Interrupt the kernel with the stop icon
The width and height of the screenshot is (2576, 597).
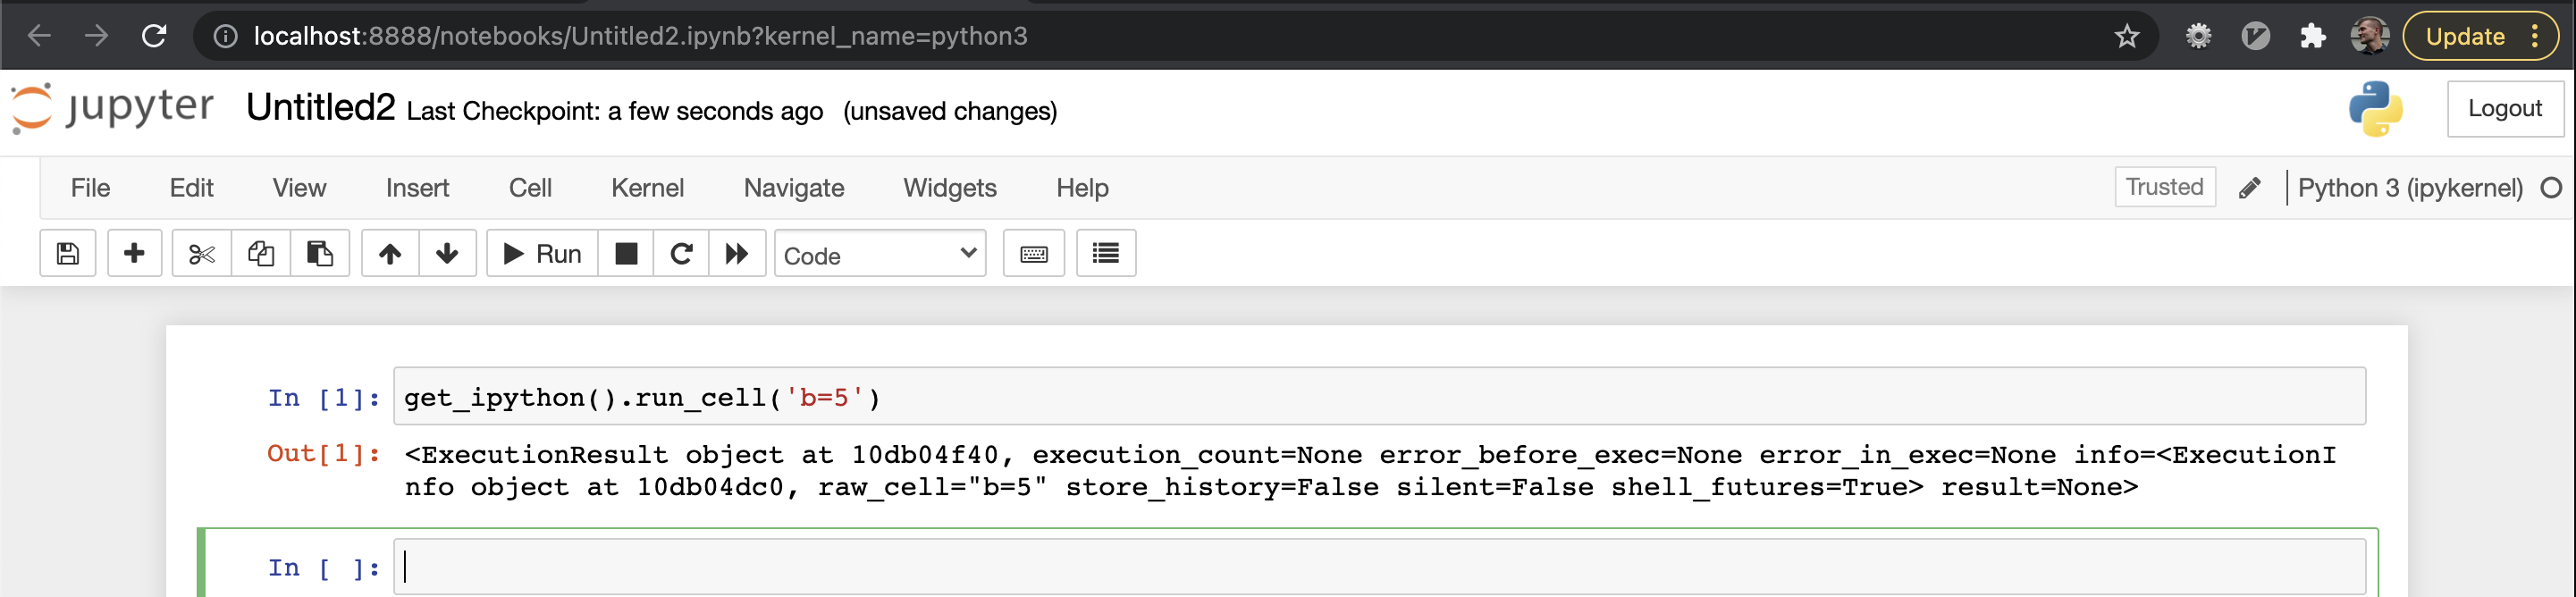[626, 253]
